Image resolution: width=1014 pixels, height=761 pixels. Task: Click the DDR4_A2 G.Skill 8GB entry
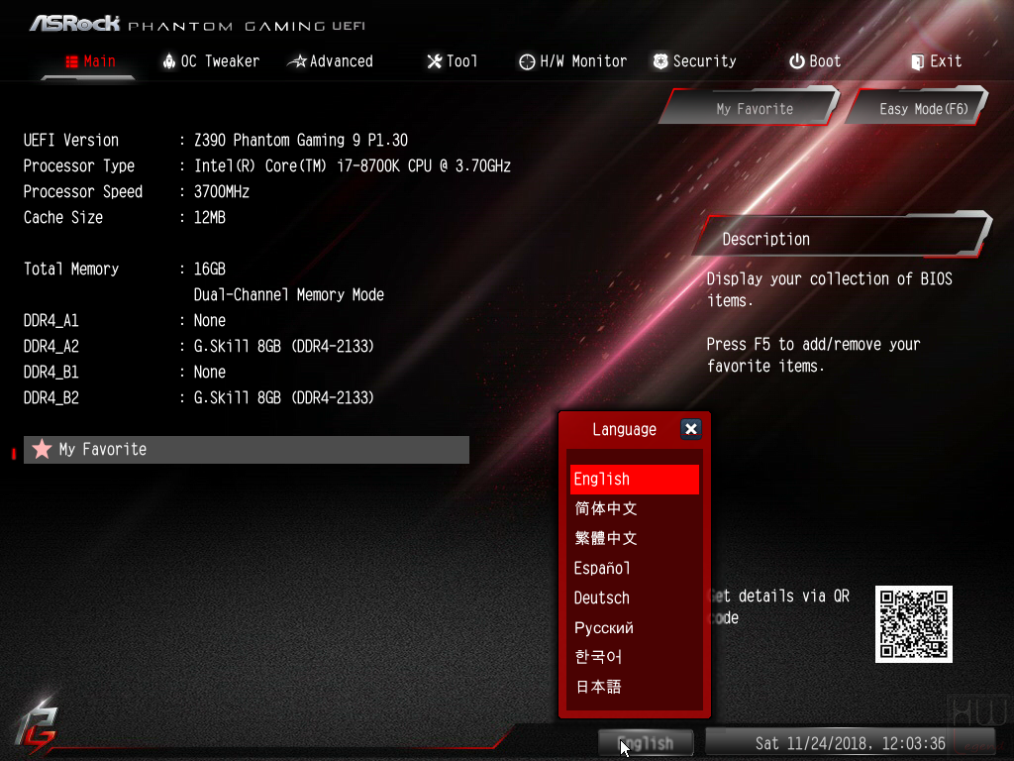(284, 347)
